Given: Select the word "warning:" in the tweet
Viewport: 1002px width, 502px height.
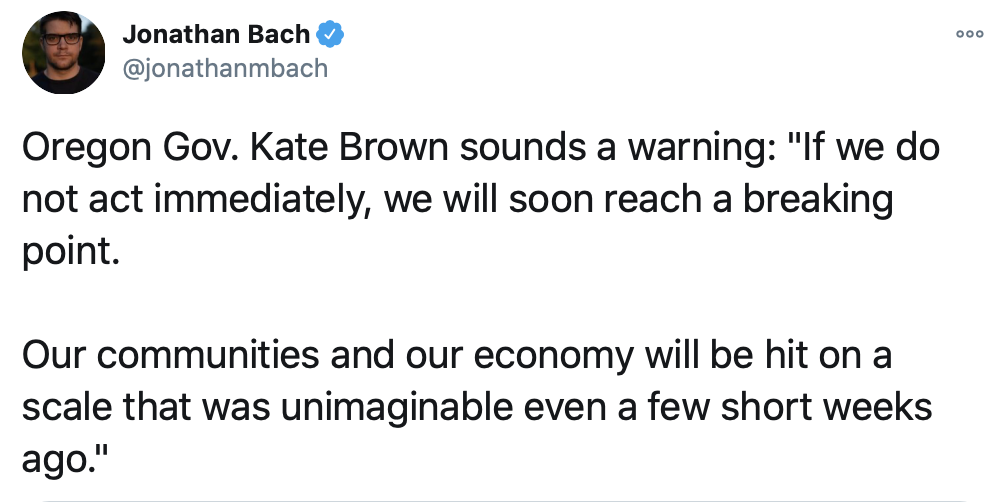Looking at the screenshot, I should pyautogui.click(x=687, y=150).
